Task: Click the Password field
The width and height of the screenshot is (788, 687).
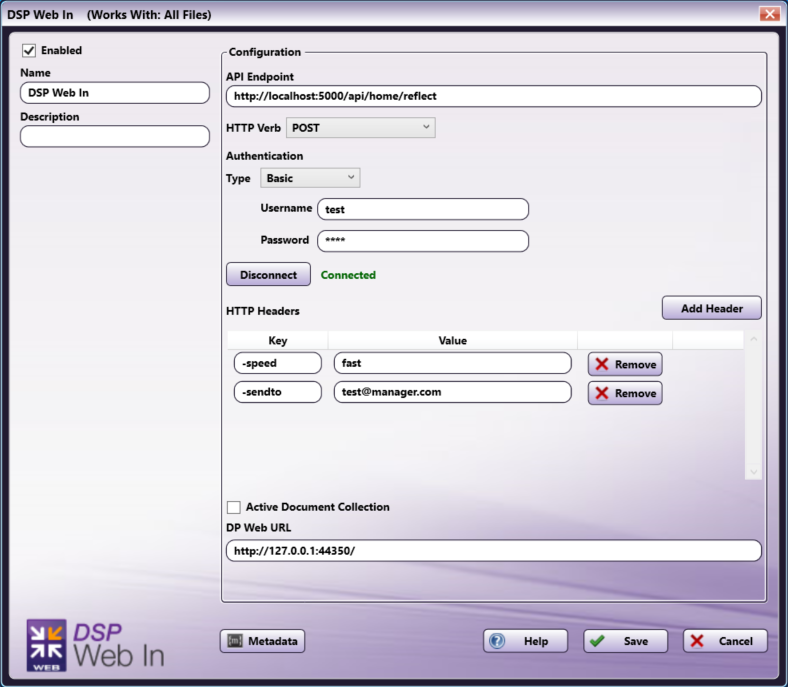Action: click(x=423, y=241)
